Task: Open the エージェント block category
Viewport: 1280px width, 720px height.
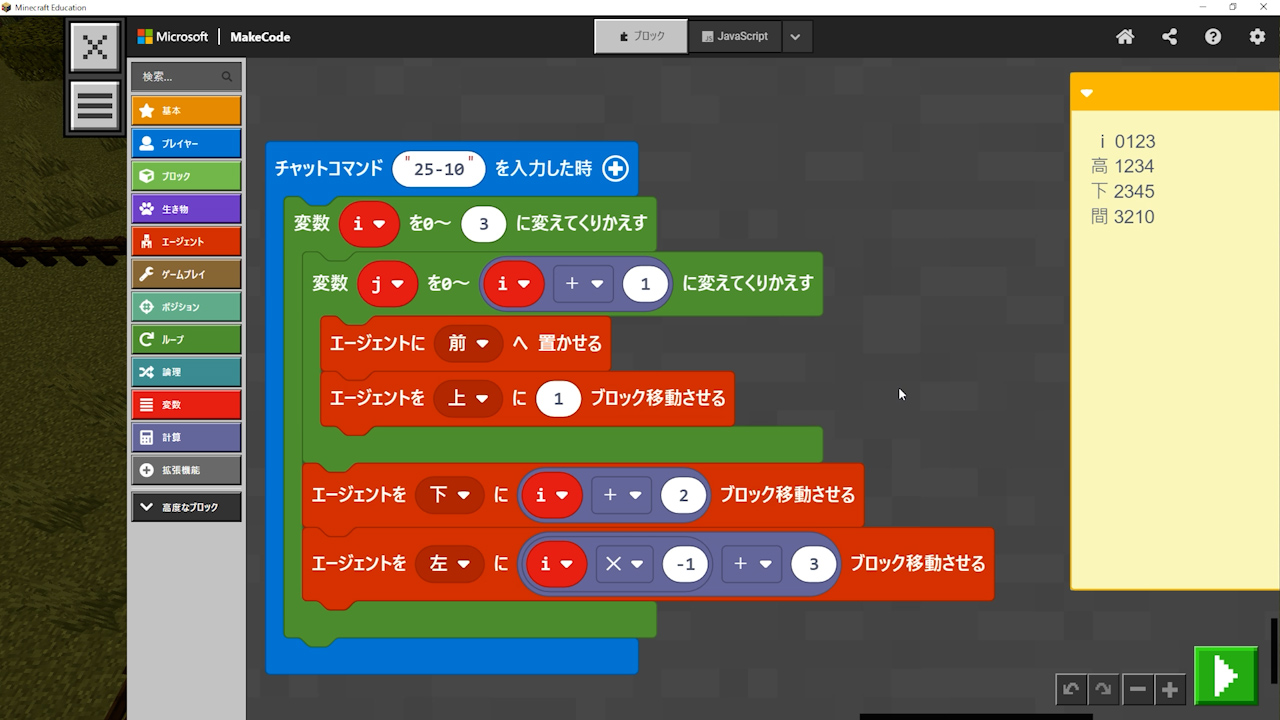Action: click(187, 242)
